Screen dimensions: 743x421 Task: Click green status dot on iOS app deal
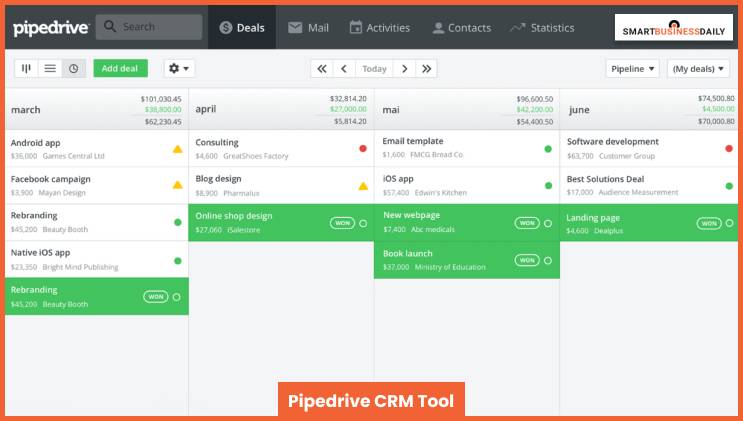(x=548, y=185)
